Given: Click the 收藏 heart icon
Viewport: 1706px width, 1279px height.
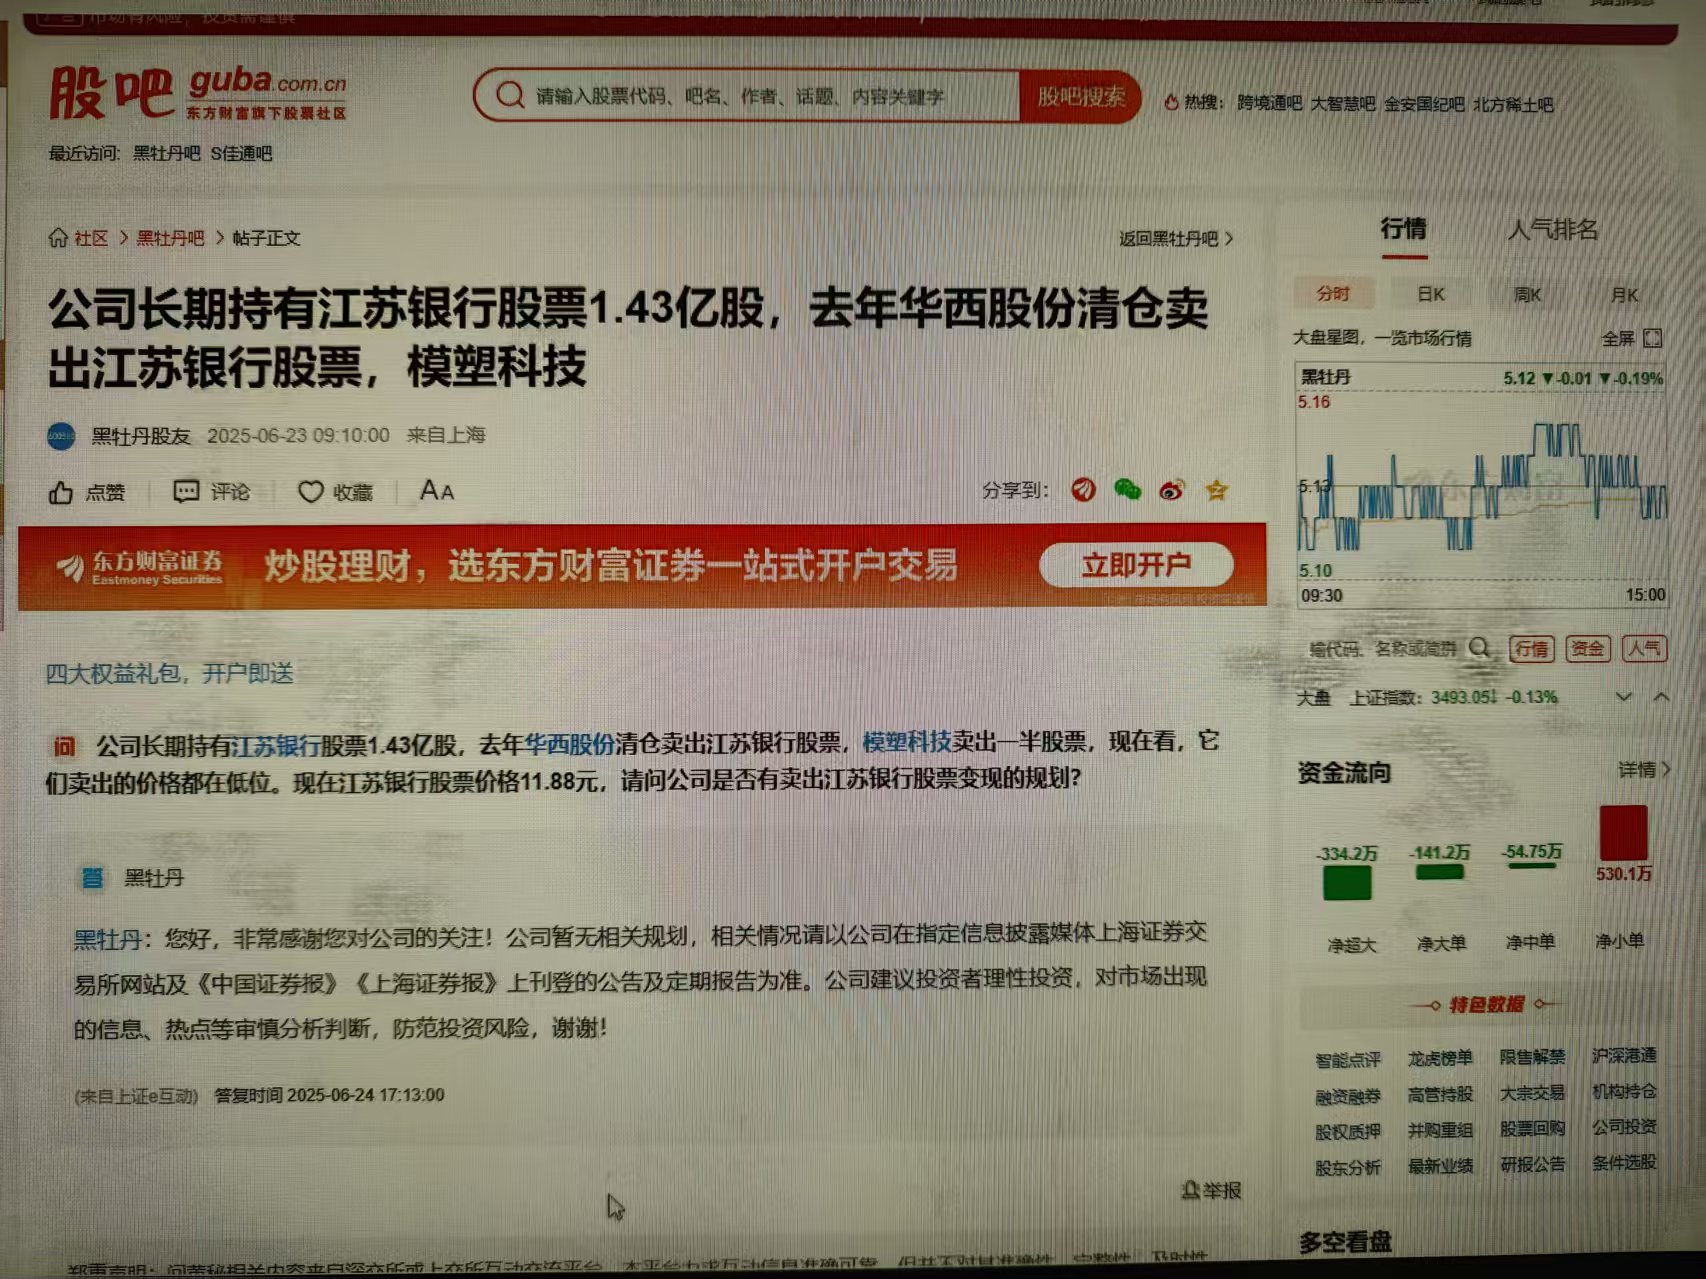Looking at the screenshot, I should pos(311,492).
